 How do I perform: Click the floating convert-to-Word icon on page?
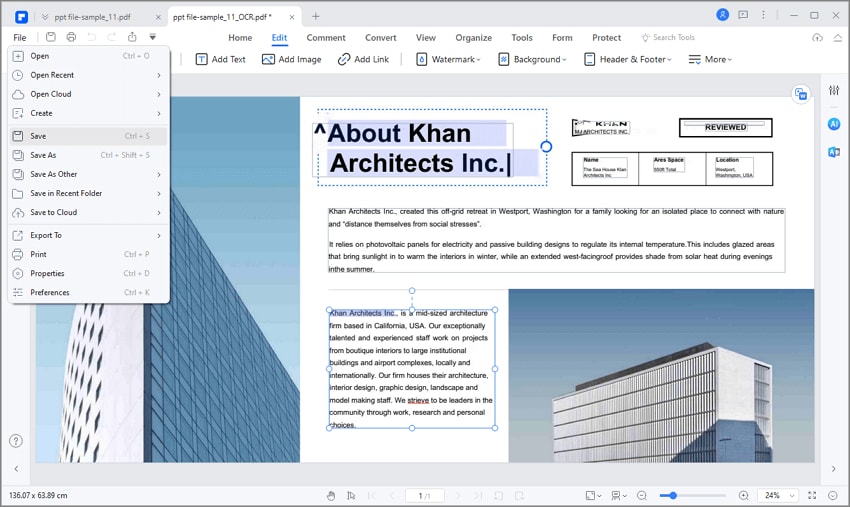pos(801,94)
